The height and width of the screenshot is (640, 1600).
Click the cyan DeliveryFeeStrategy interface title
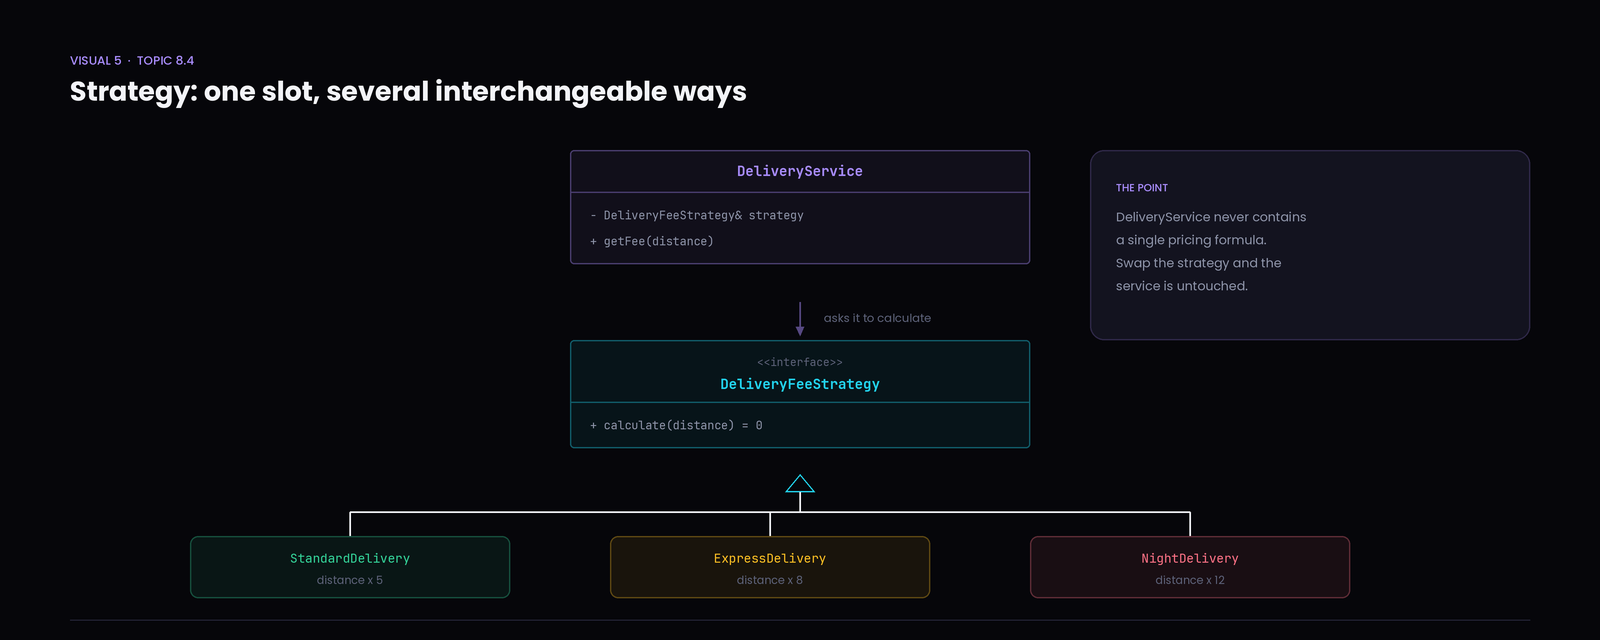[800, 384]
